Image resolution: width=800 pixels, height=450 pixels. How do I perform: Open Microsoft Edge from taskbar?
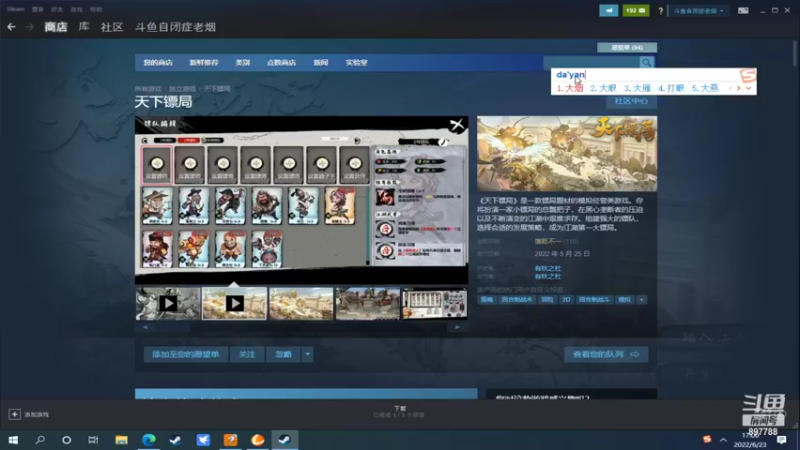tap(148, 440)
